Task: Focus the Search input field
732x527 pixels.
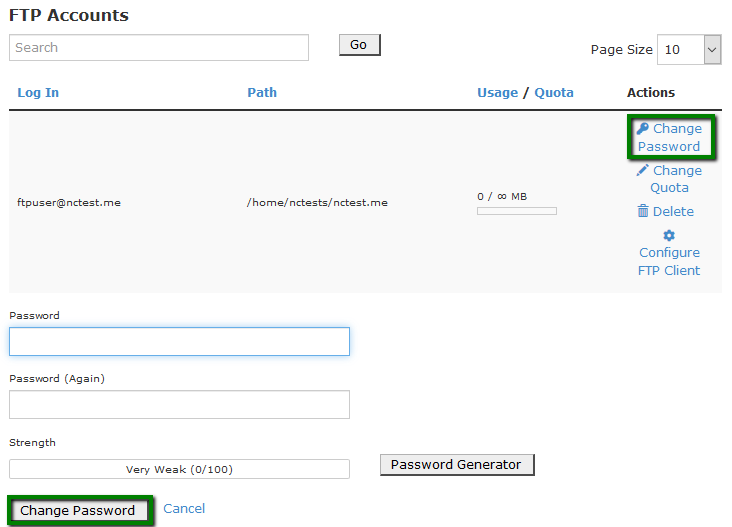Action: pos(159,48)
